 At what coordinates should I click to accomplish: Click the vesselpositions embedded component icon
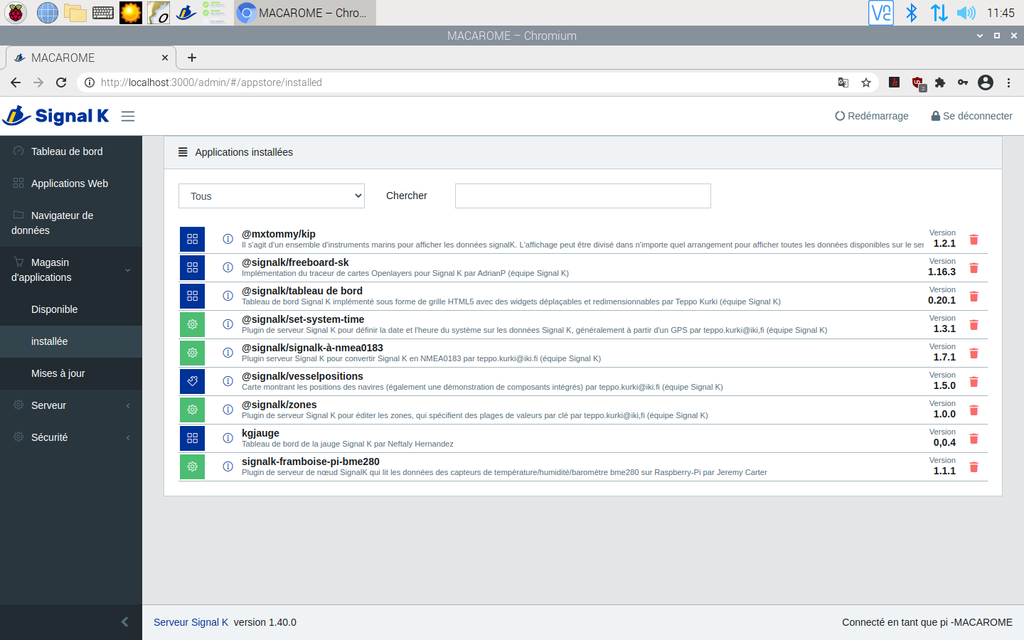[x=192, y=381]
